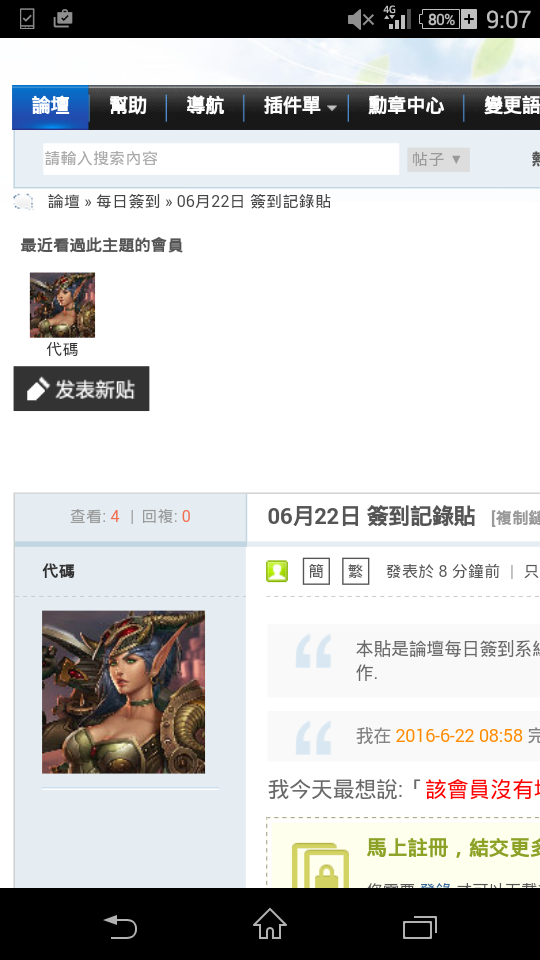
Task: Open the 幫助 menu item
Action: [128, 107]
